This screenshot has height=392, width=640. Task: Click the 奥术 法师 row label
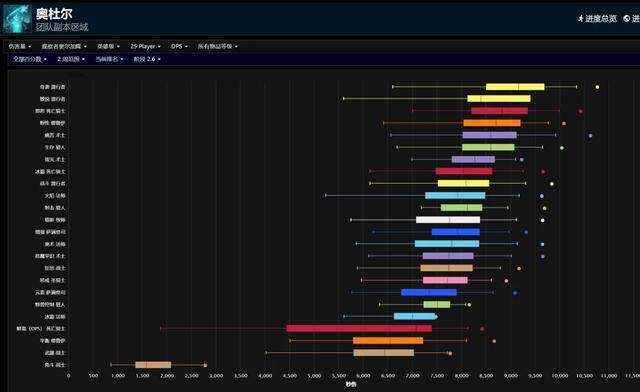55,244
